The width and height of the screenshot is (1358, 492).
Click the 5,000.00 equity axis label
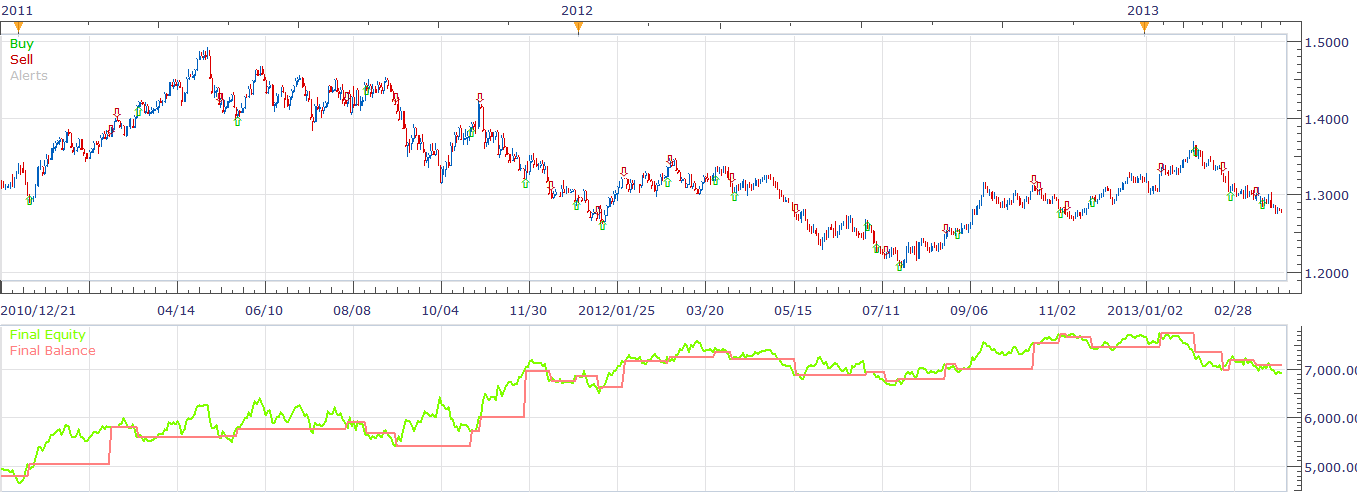(x=1331, y=467)
